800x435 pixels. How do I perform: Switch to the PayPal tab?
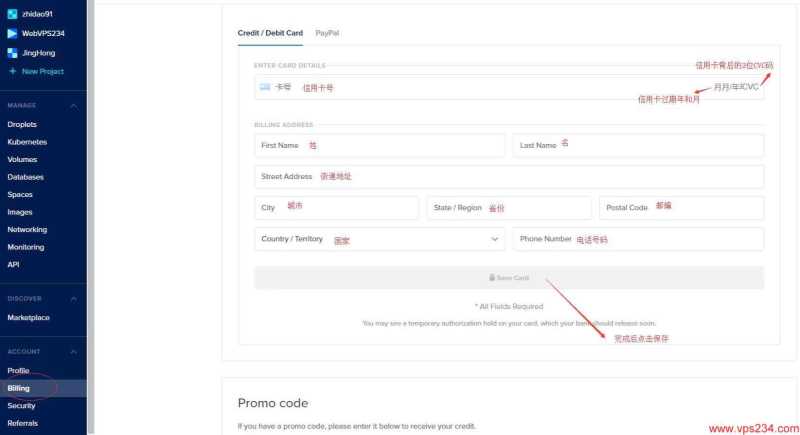[327, 33]
